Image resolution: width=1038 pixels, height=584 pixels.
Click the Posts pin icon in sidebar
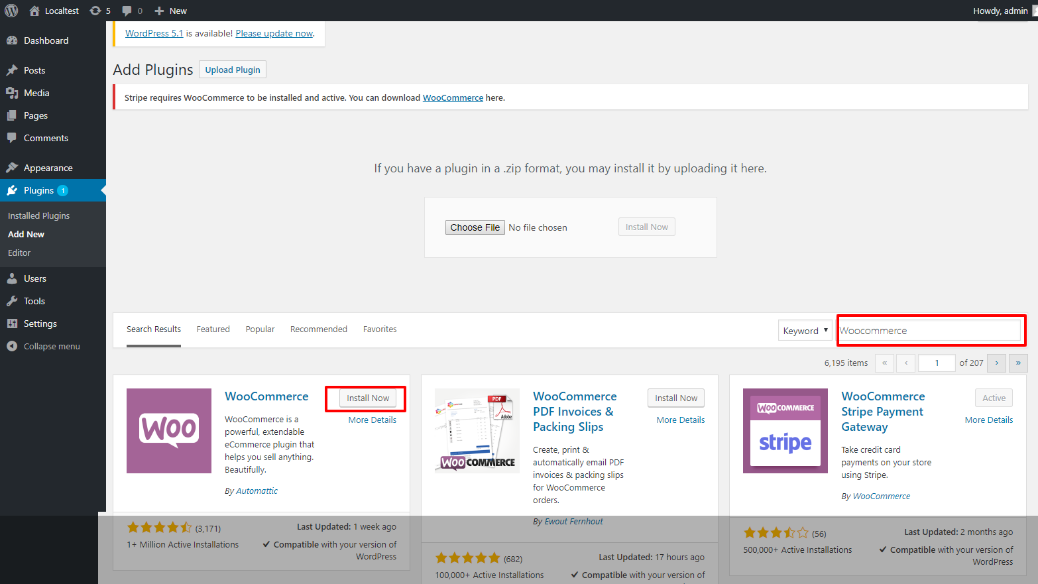click(x=12, y=70)
